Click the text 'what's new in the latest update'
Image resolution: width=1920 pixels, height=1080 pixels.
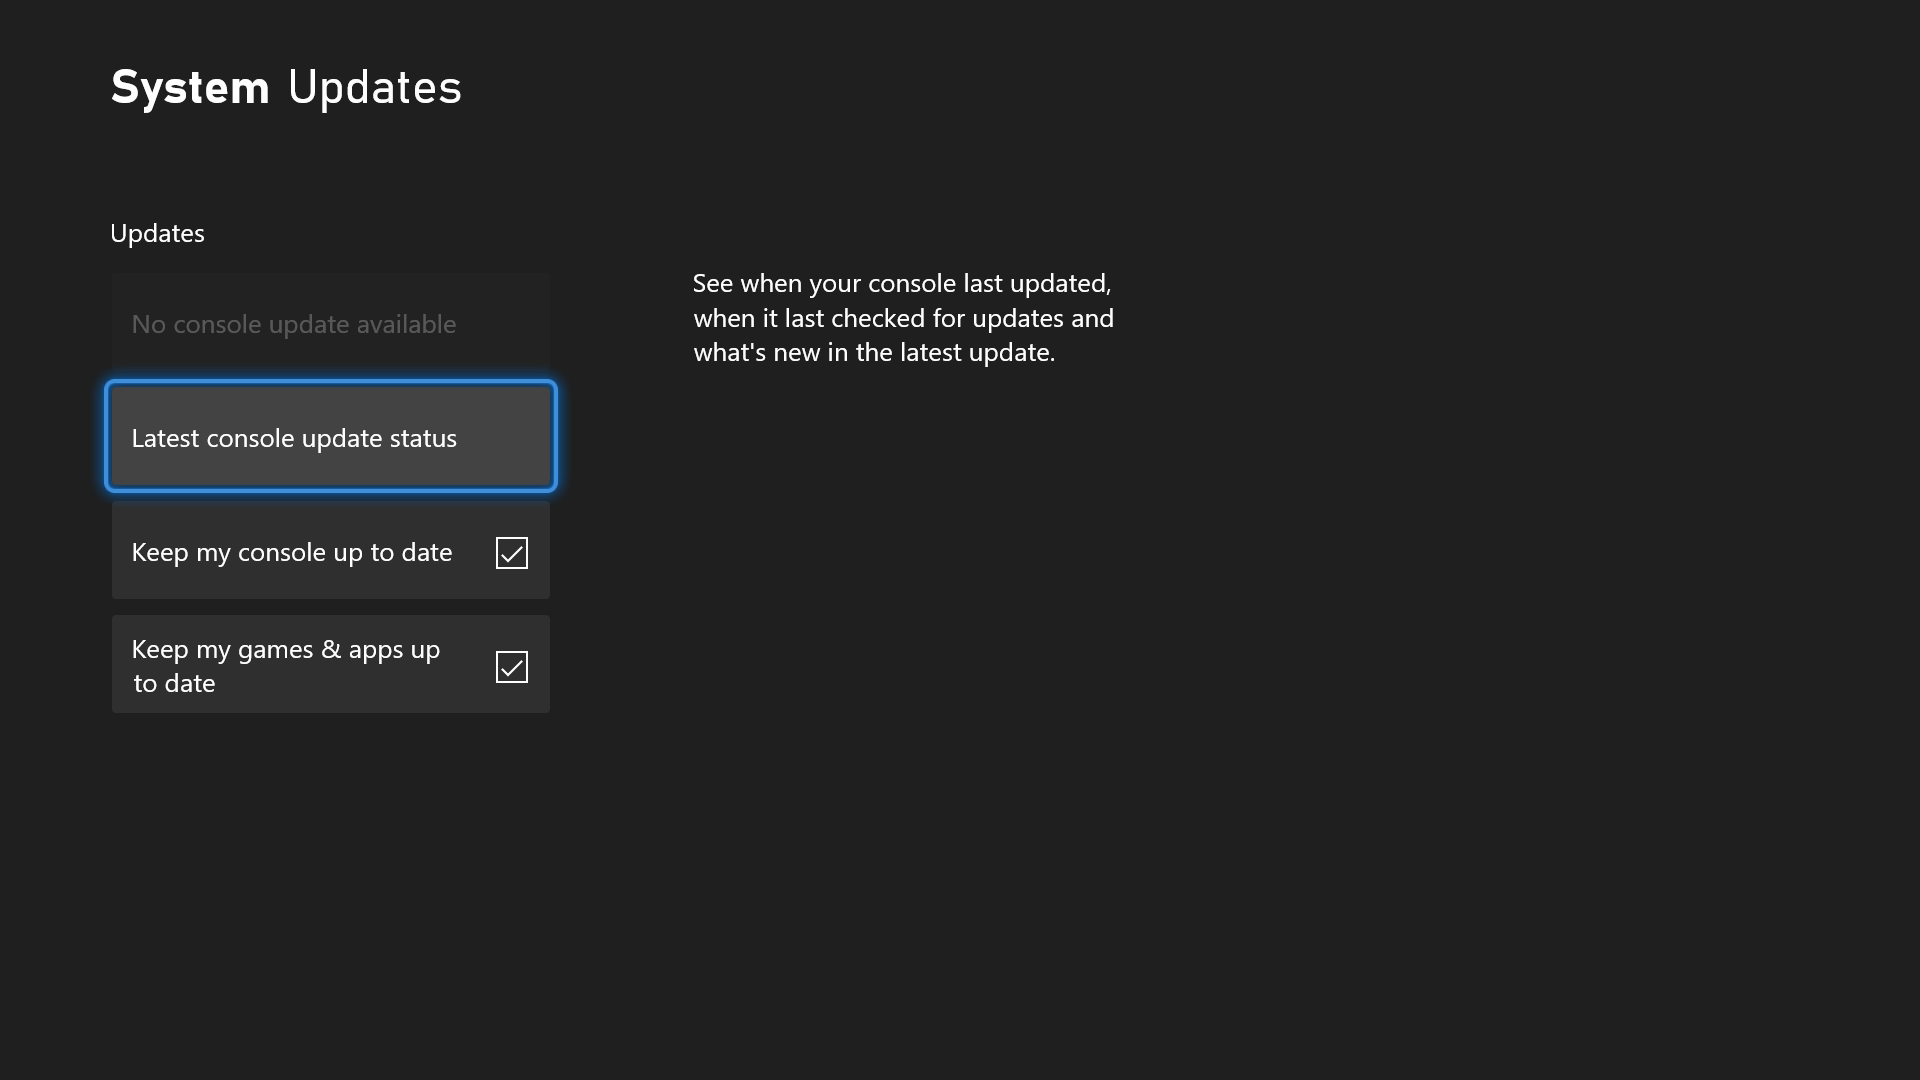(874, 352)
